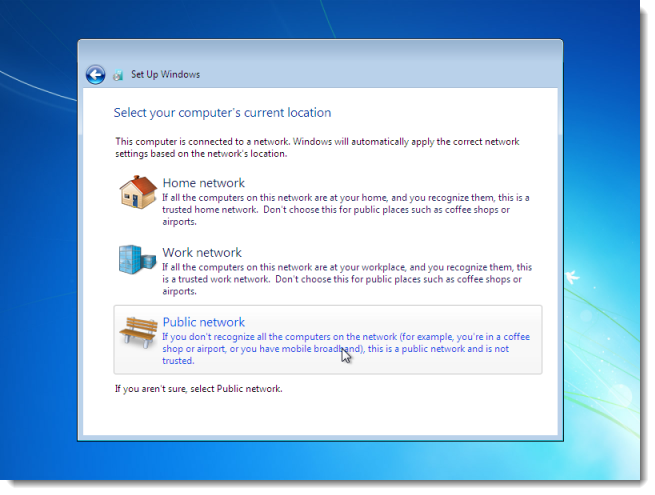Click the 'Set Up Windows' title text
The image size is (655, 495).
[165, 74]
